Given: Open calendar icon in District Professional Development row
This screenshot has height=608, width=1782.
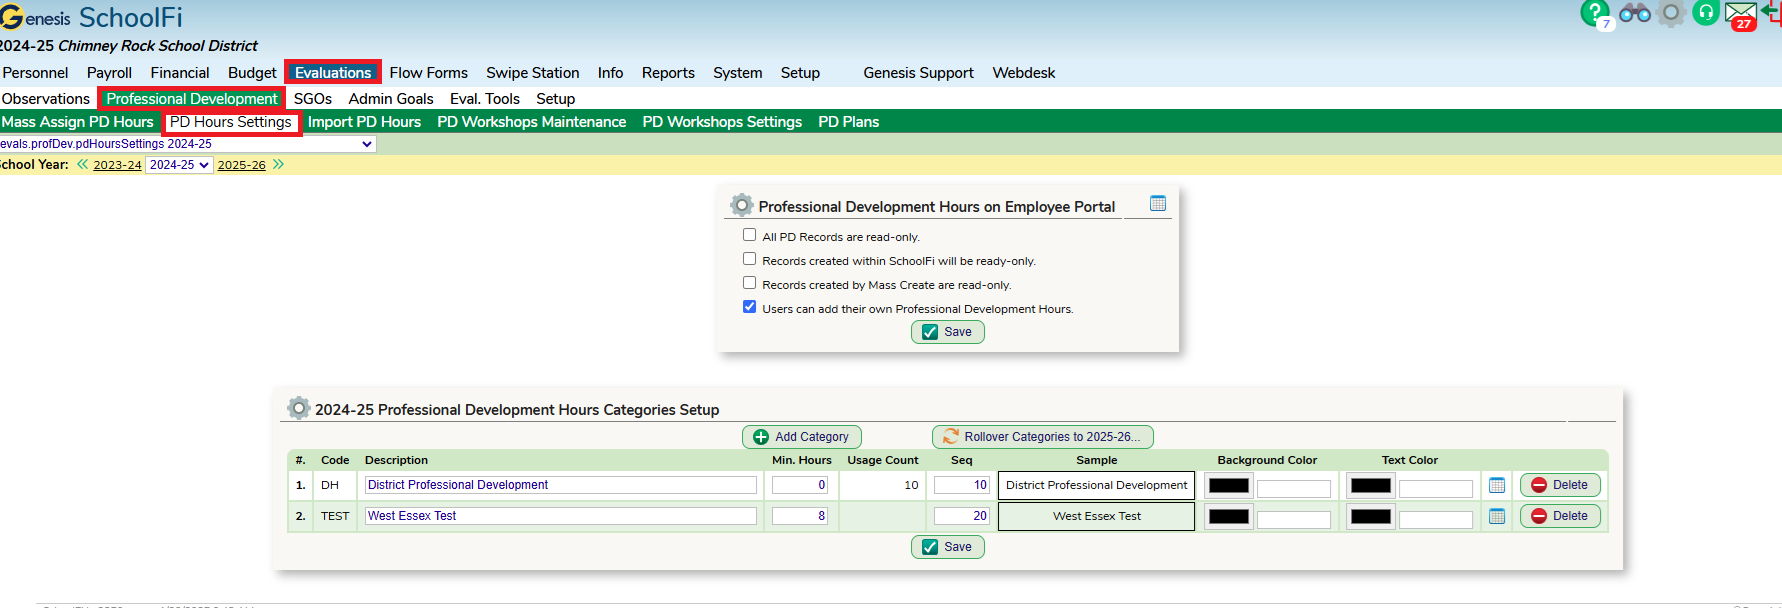Looking at the screenshot, I should (x=1497, y=485).
